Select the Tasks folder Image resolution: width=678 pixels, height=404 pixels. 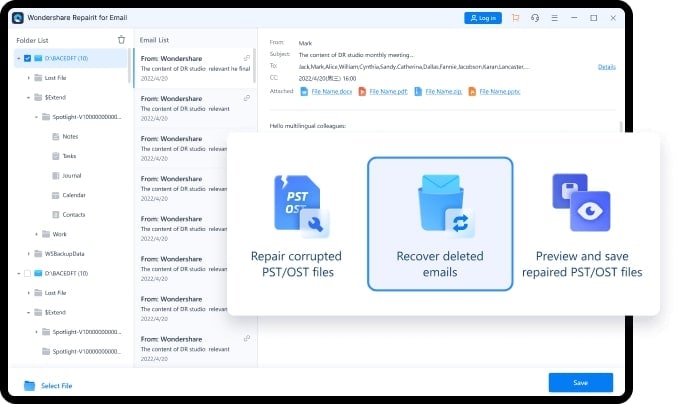(69, 156)
